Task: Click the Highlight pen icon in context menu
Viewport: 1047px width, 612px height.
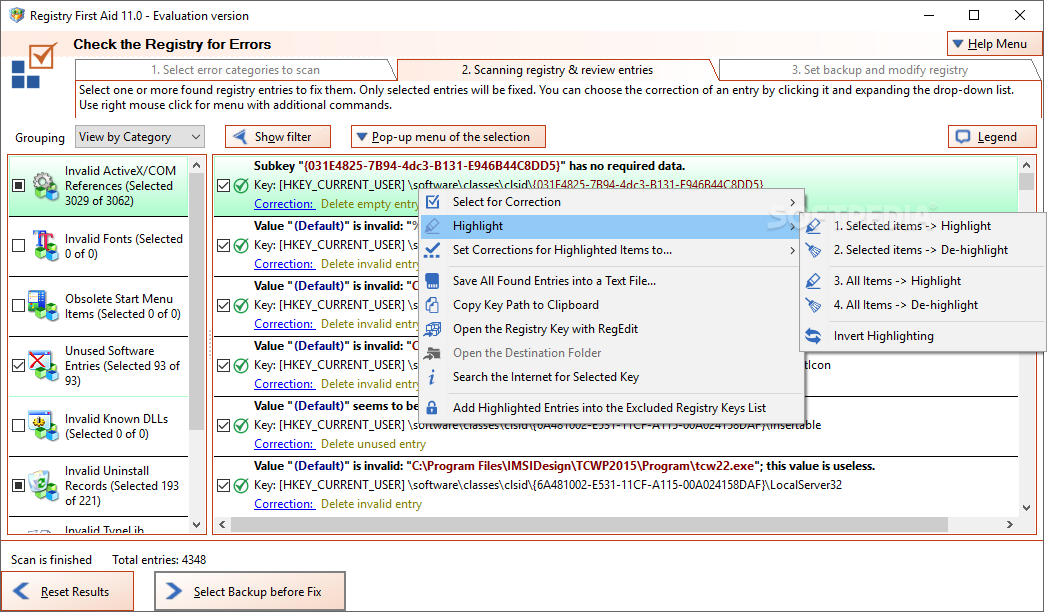Action: (x=433, y=226)
